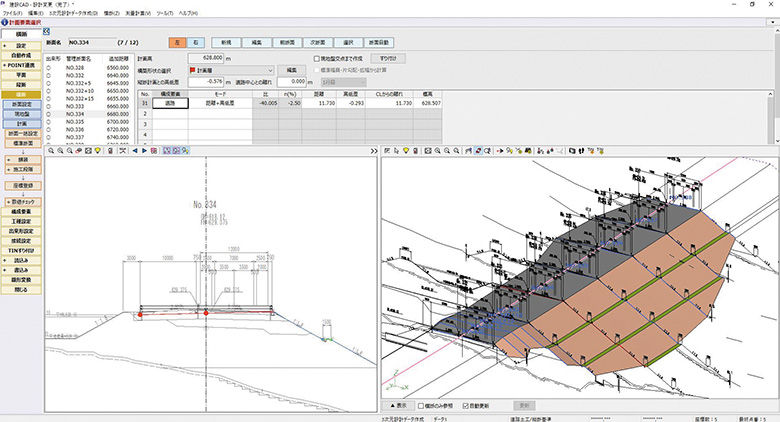Screen dimensions: 780x422
Task: Click the crossed-tools icon in cross-section toolbar
Action: pyautogui.click(x=122, y=151)
